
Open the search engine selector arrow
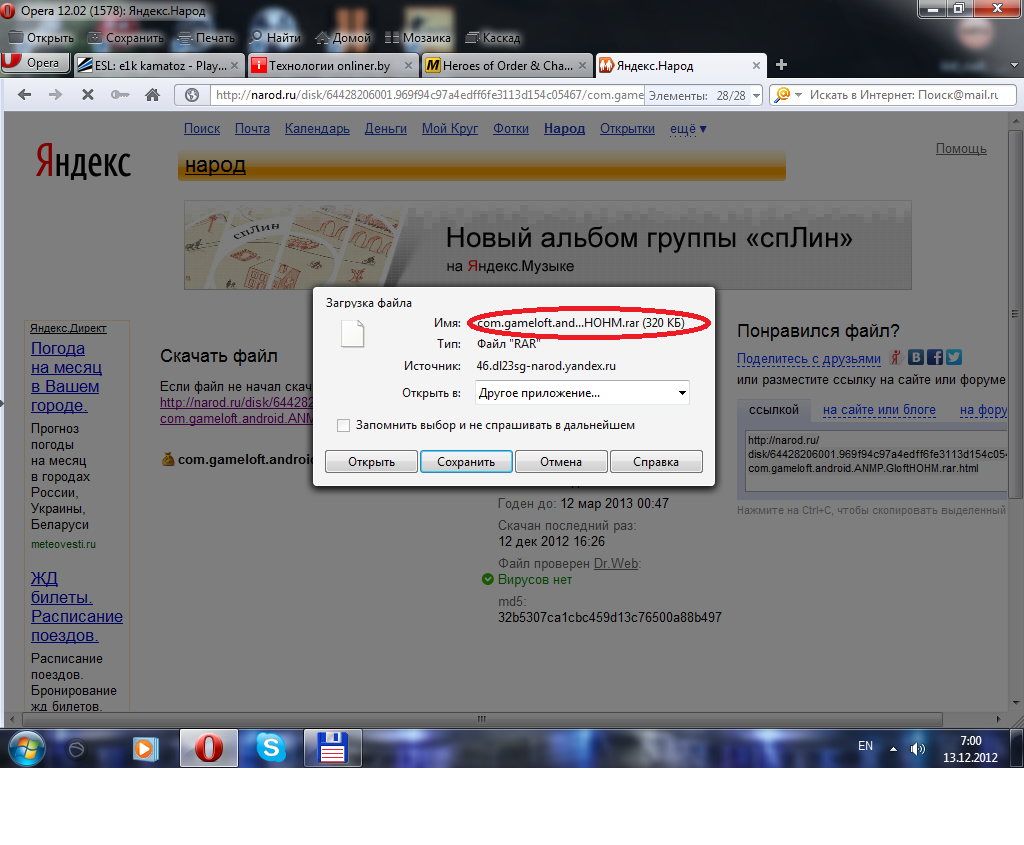click(798, 95)
